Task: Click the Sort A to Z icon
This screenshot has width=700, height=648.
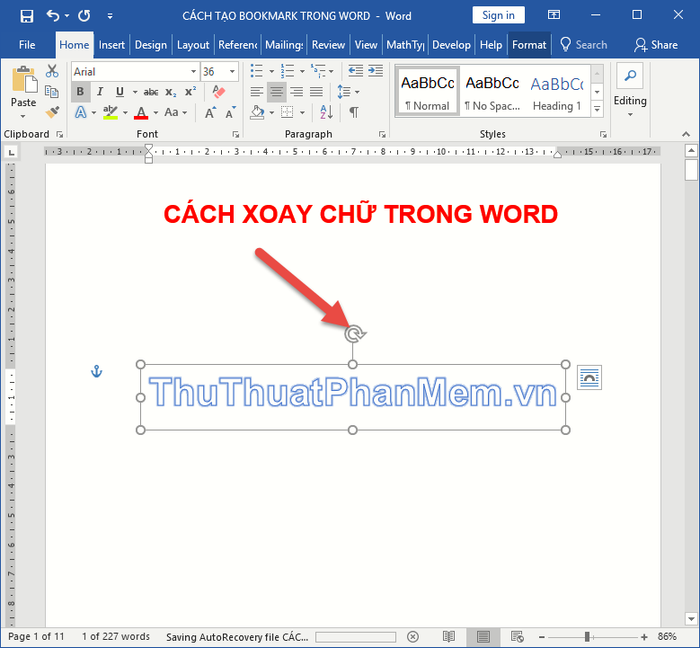Action: [326, 112]
